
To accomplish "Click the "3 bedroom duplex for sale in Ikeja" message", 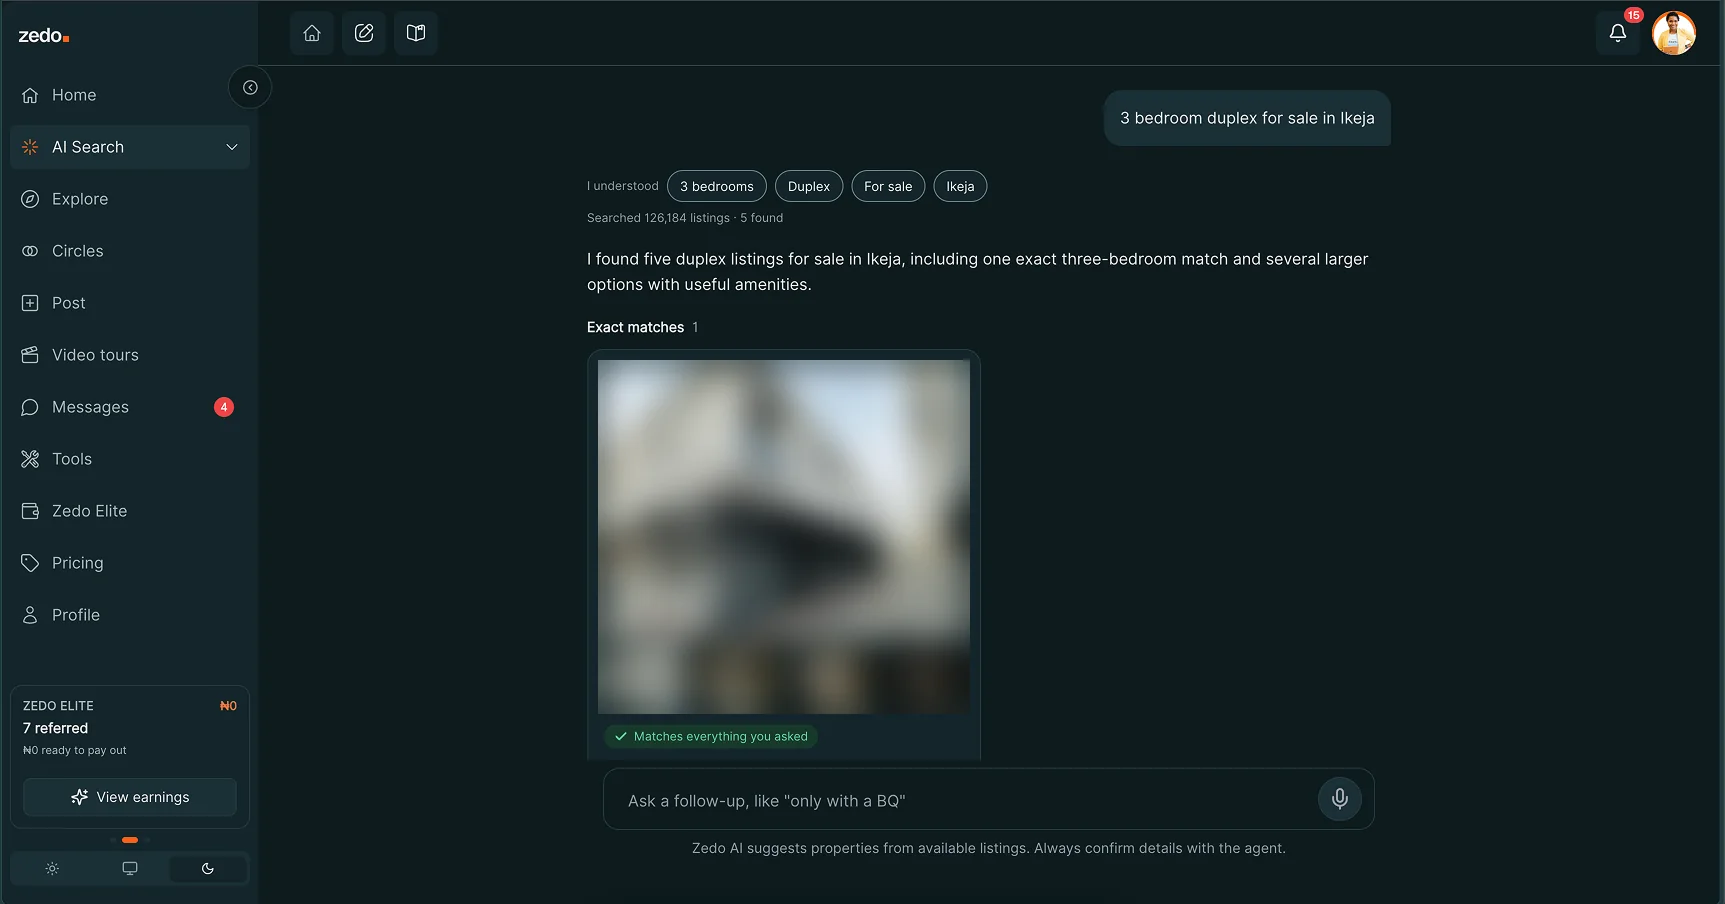I will click(1247, 118).
